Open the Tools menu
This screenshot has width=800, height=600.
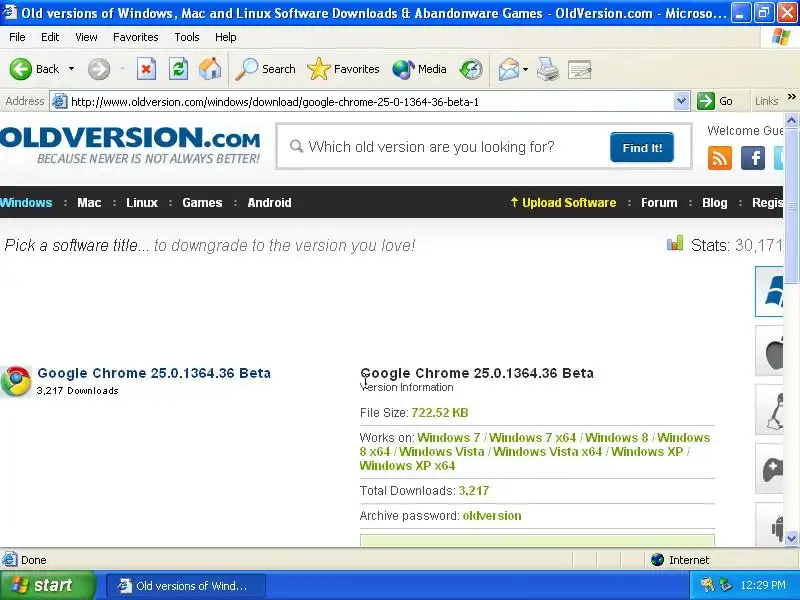click(x=187, y=37)
